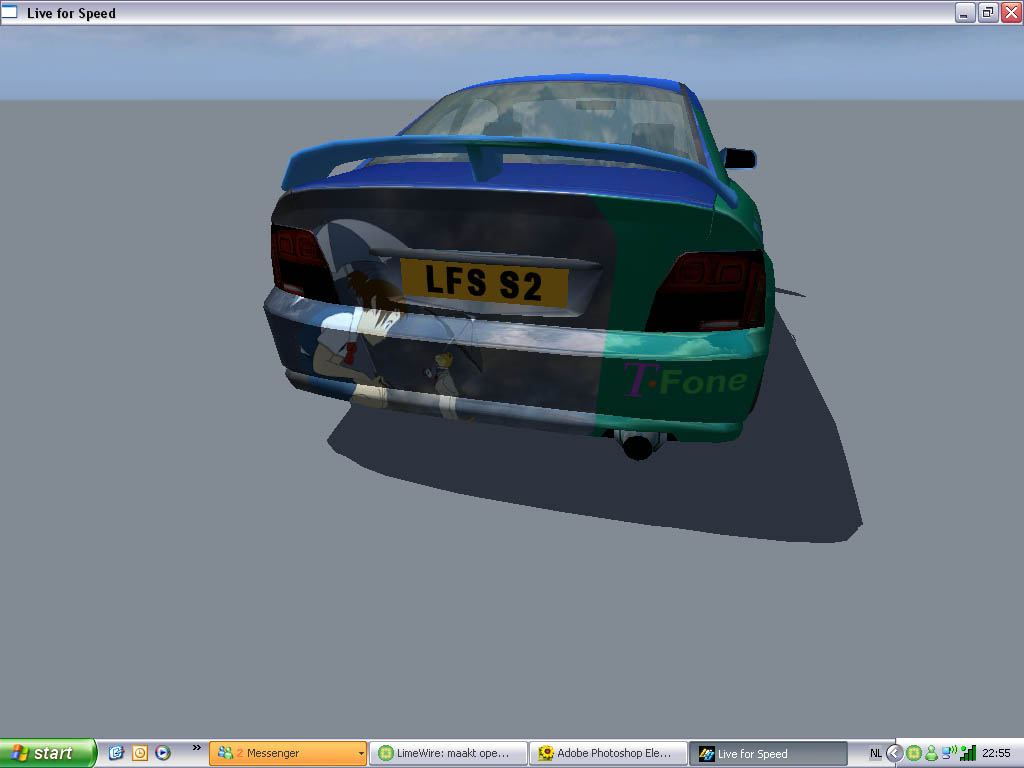This screenshot has width=1024, height=768.
Task: Close the Live for Speed window
Action: (1011, 12)
